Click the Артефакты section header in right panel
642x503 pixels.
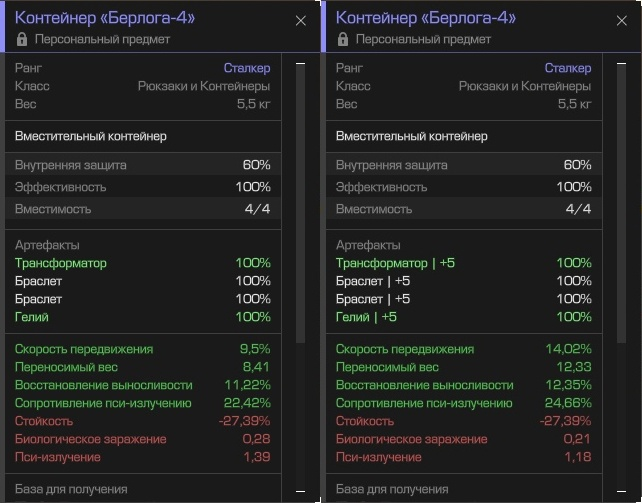368,245
